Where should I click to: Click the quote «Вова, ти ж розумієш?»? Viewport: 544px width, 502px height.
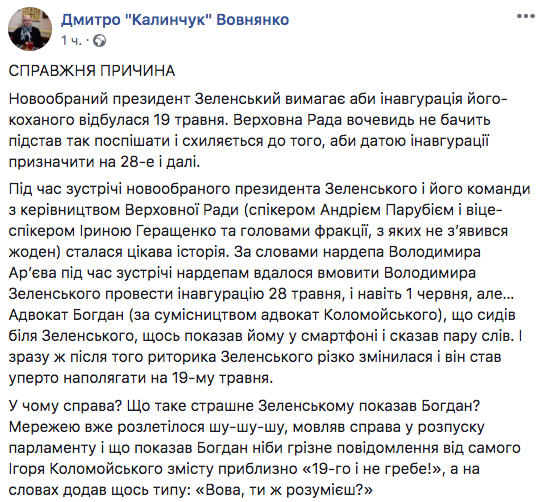(x=284, y=490)
